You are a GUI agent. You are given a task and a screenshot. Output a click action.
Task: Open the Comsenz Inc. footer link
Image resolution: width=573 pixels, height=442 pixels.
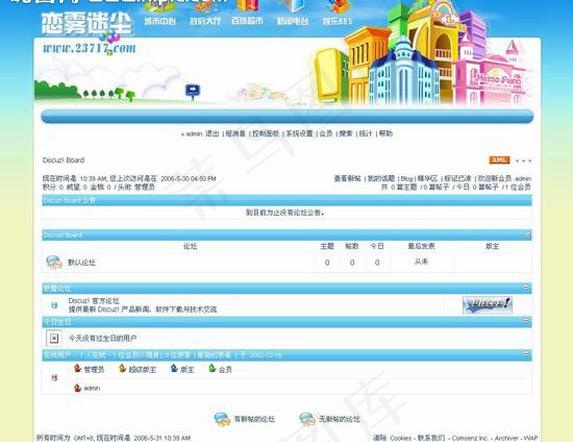point(470,438)
